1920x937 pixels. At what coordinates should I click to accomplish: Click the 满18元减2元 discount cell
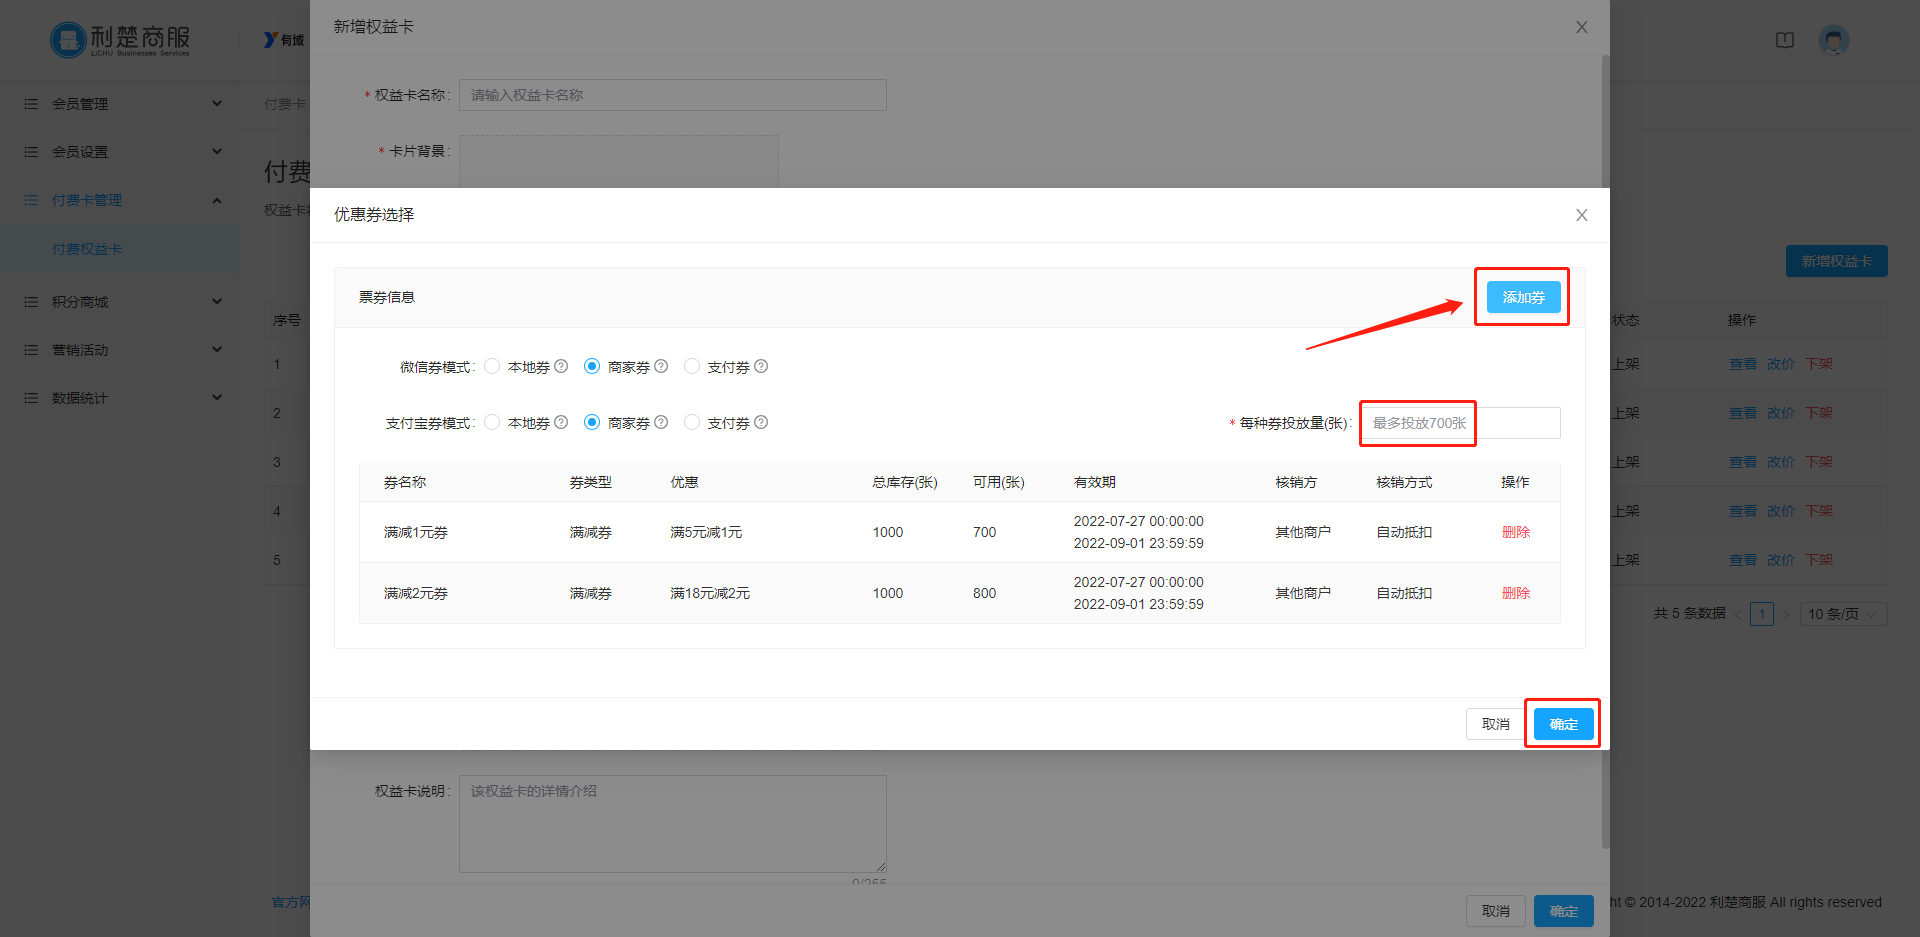click(710, 593)
